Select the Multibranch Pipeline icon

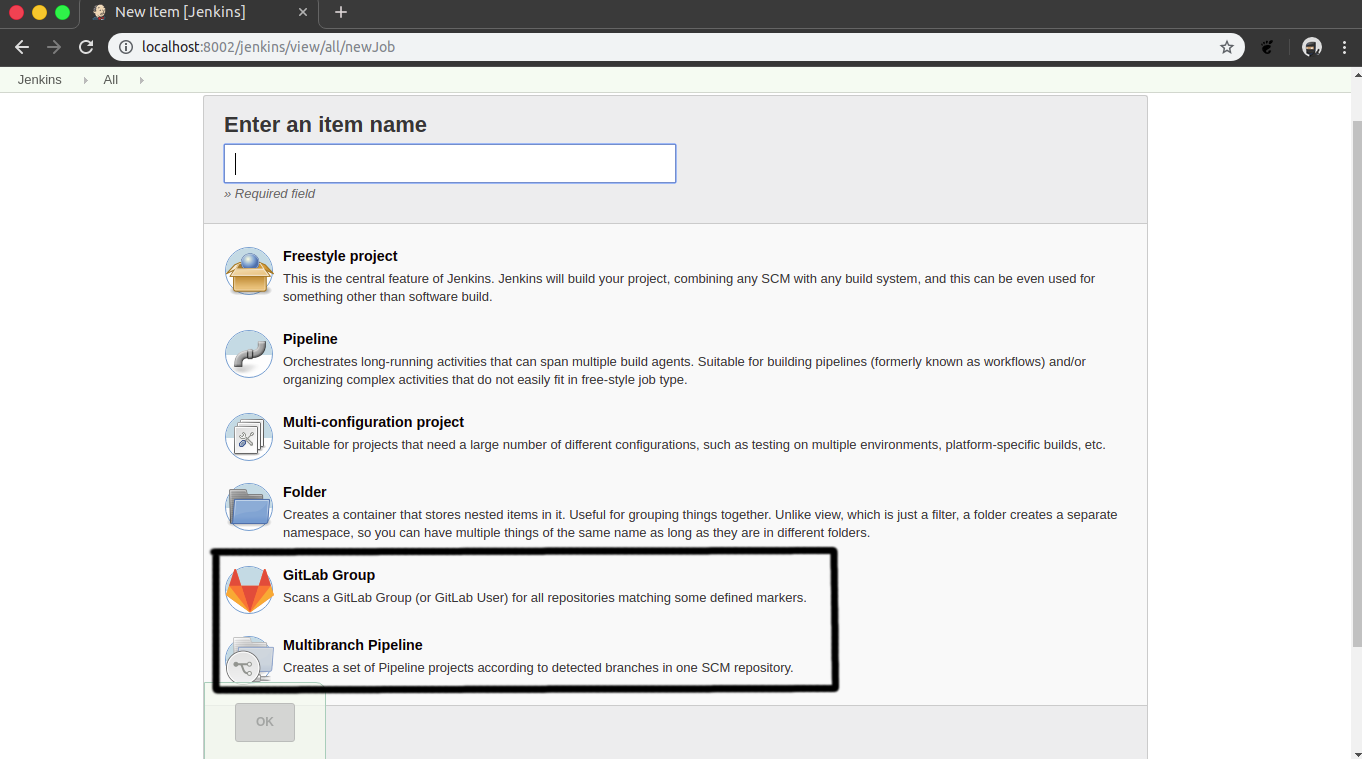[x=249, y=660]
